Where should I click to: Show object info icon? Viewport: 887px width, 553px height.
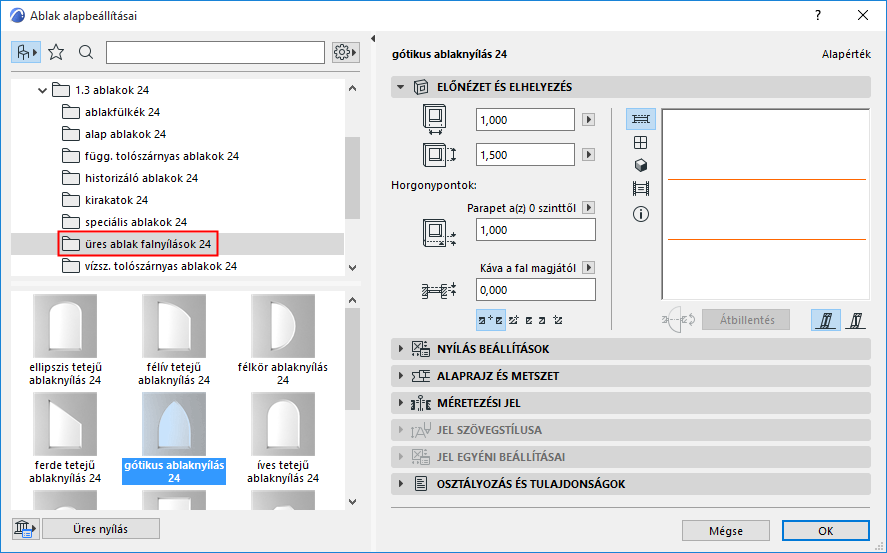(x=641, y=214)
